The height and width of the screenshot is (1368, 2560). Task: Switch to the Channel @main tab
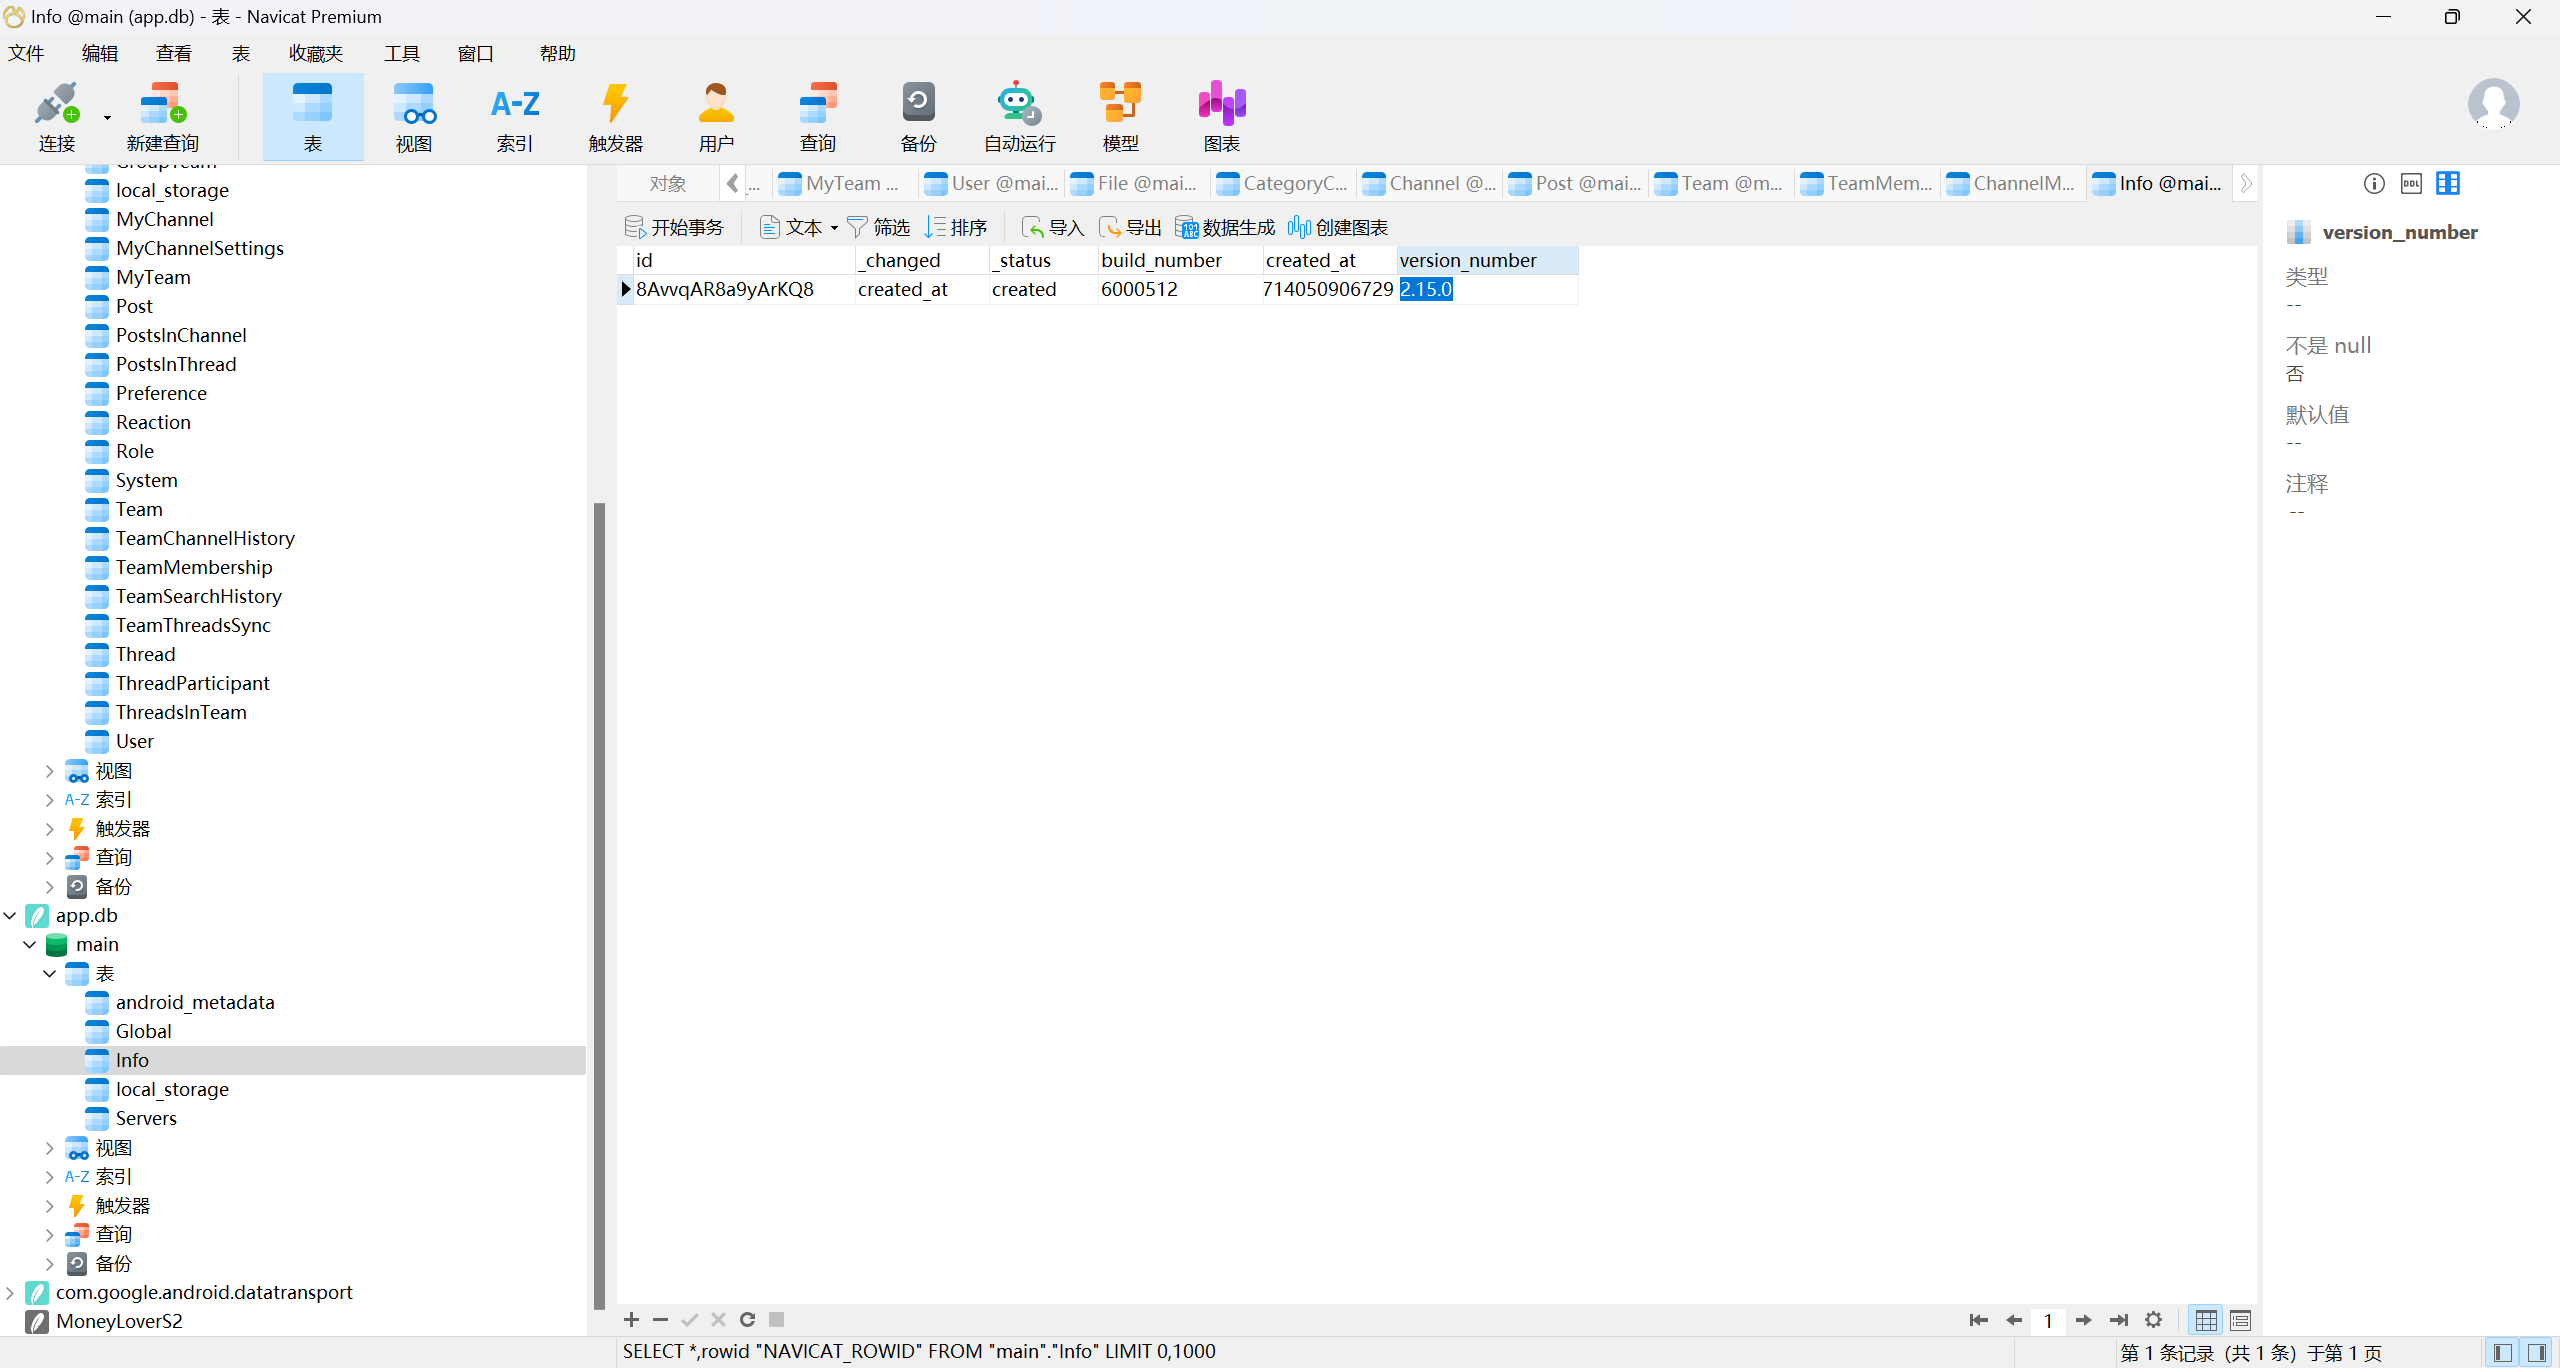click(1430, 183)
